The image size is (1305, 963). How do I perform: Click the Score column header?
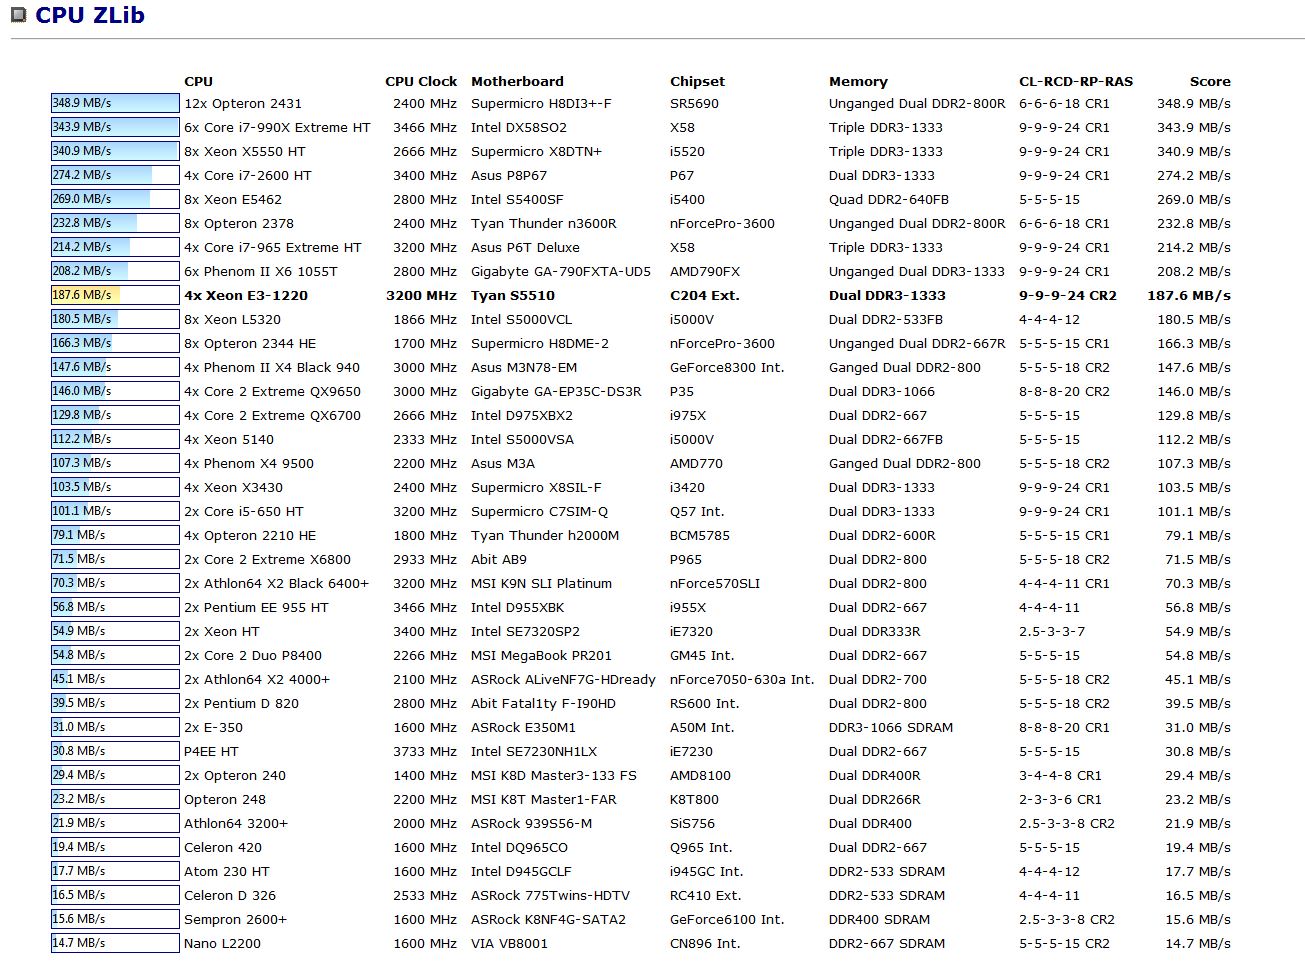pos(1210,81)
